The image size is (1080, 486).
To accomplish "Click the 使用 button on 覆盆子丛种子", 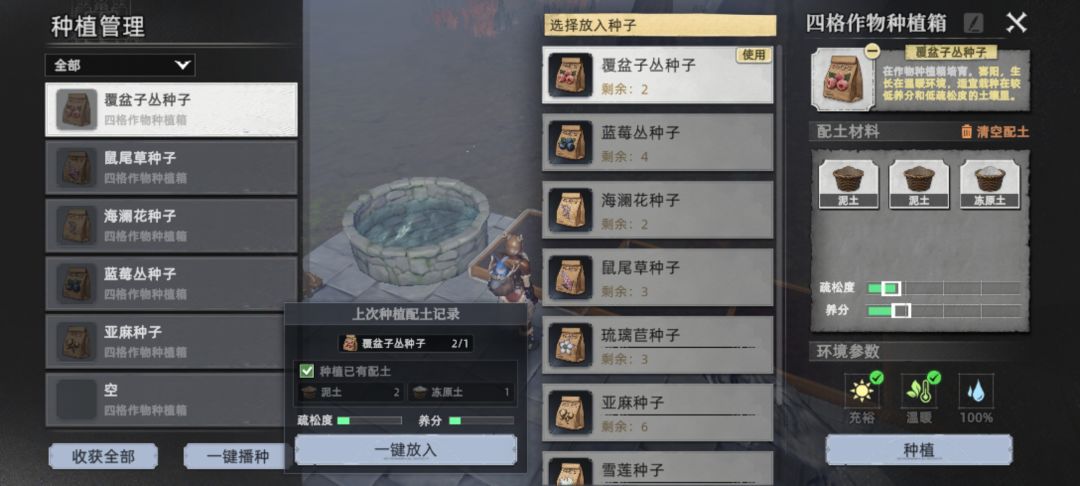I will (754, 55).
